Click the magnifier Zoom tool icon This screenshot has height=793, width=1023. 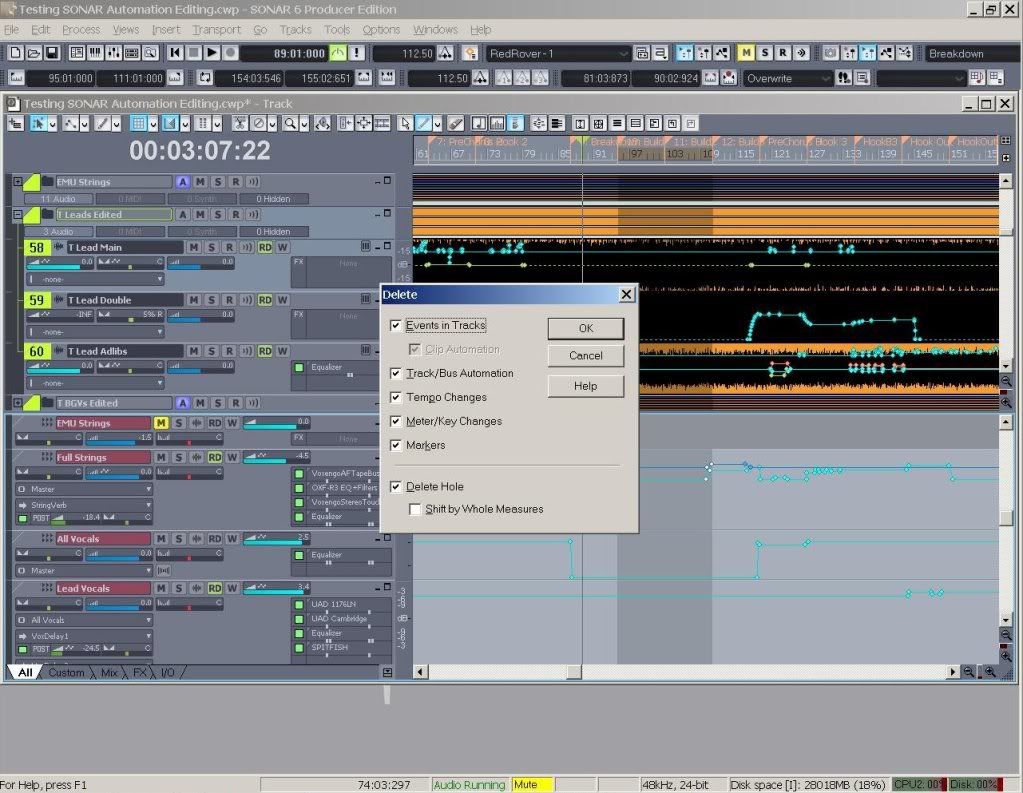pyautogui.click(x=289, y=123)
